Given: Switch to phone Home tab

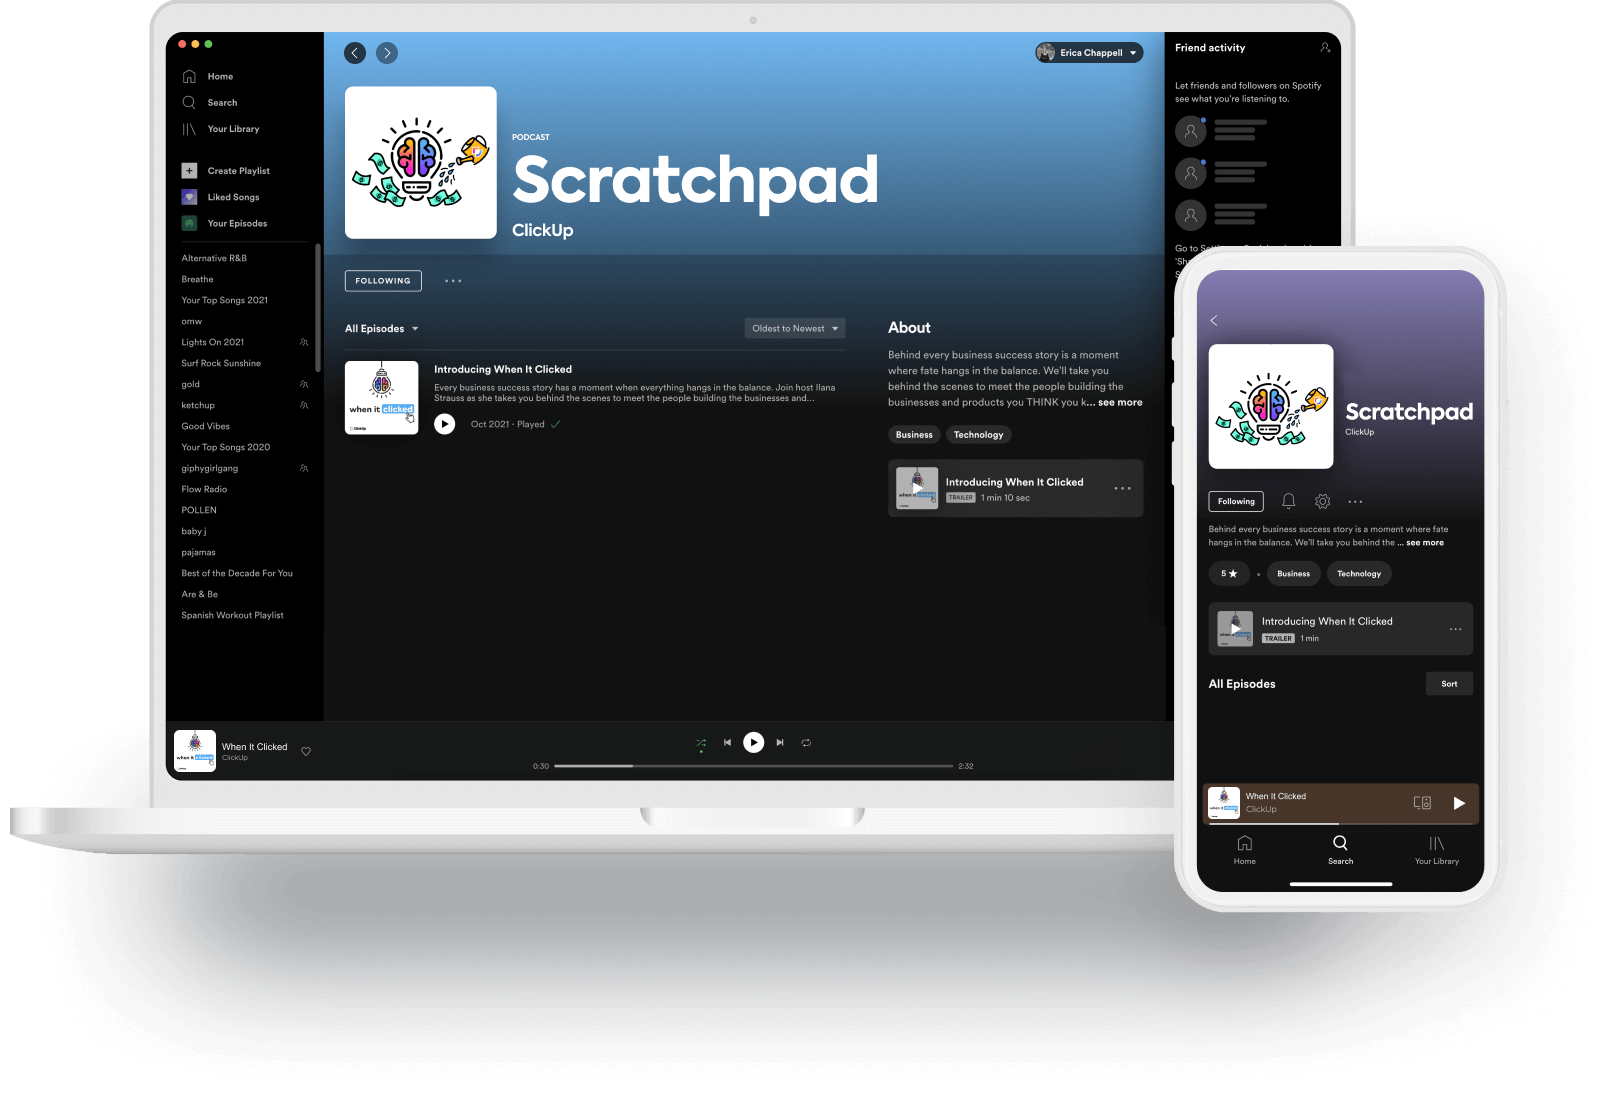Looking at the screenshot, I should [1244, 850].
